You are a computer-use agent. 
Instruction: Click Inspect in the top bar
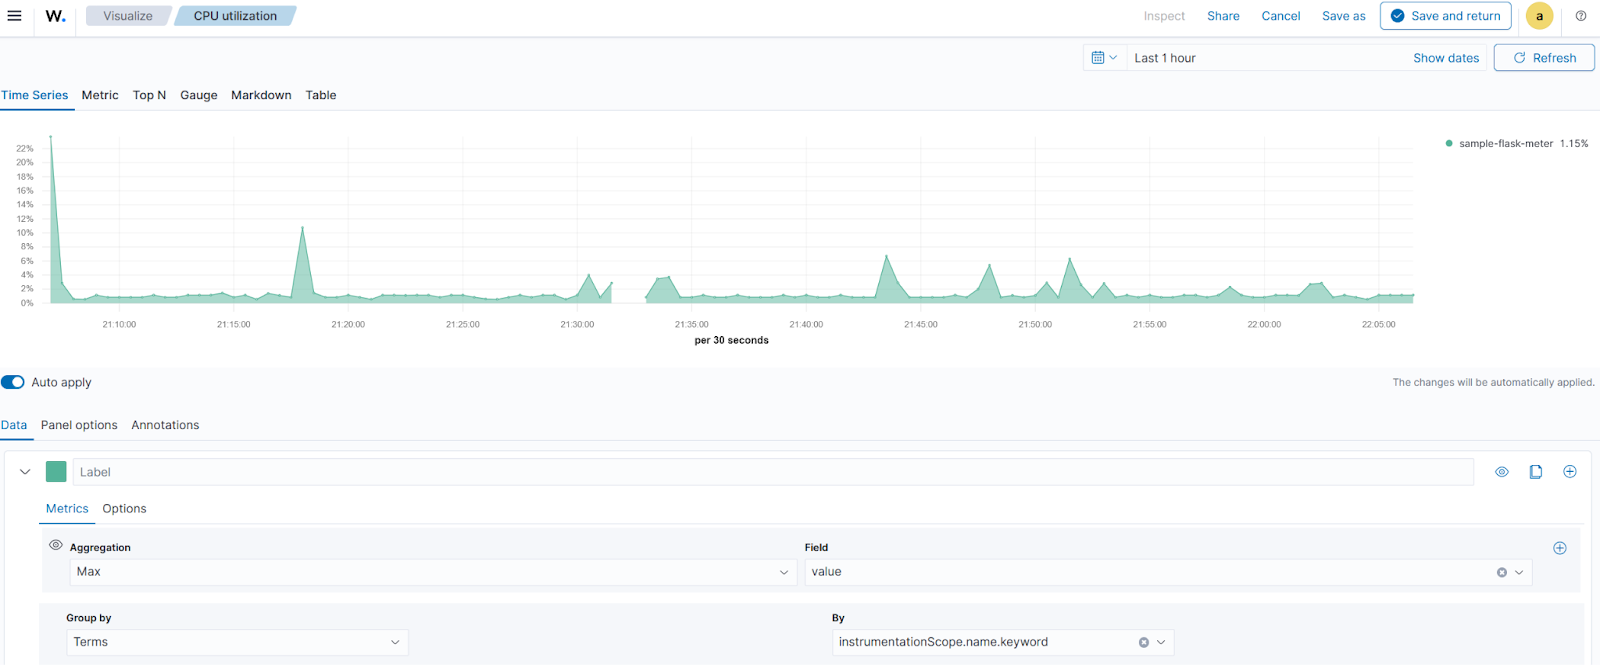1164,16
